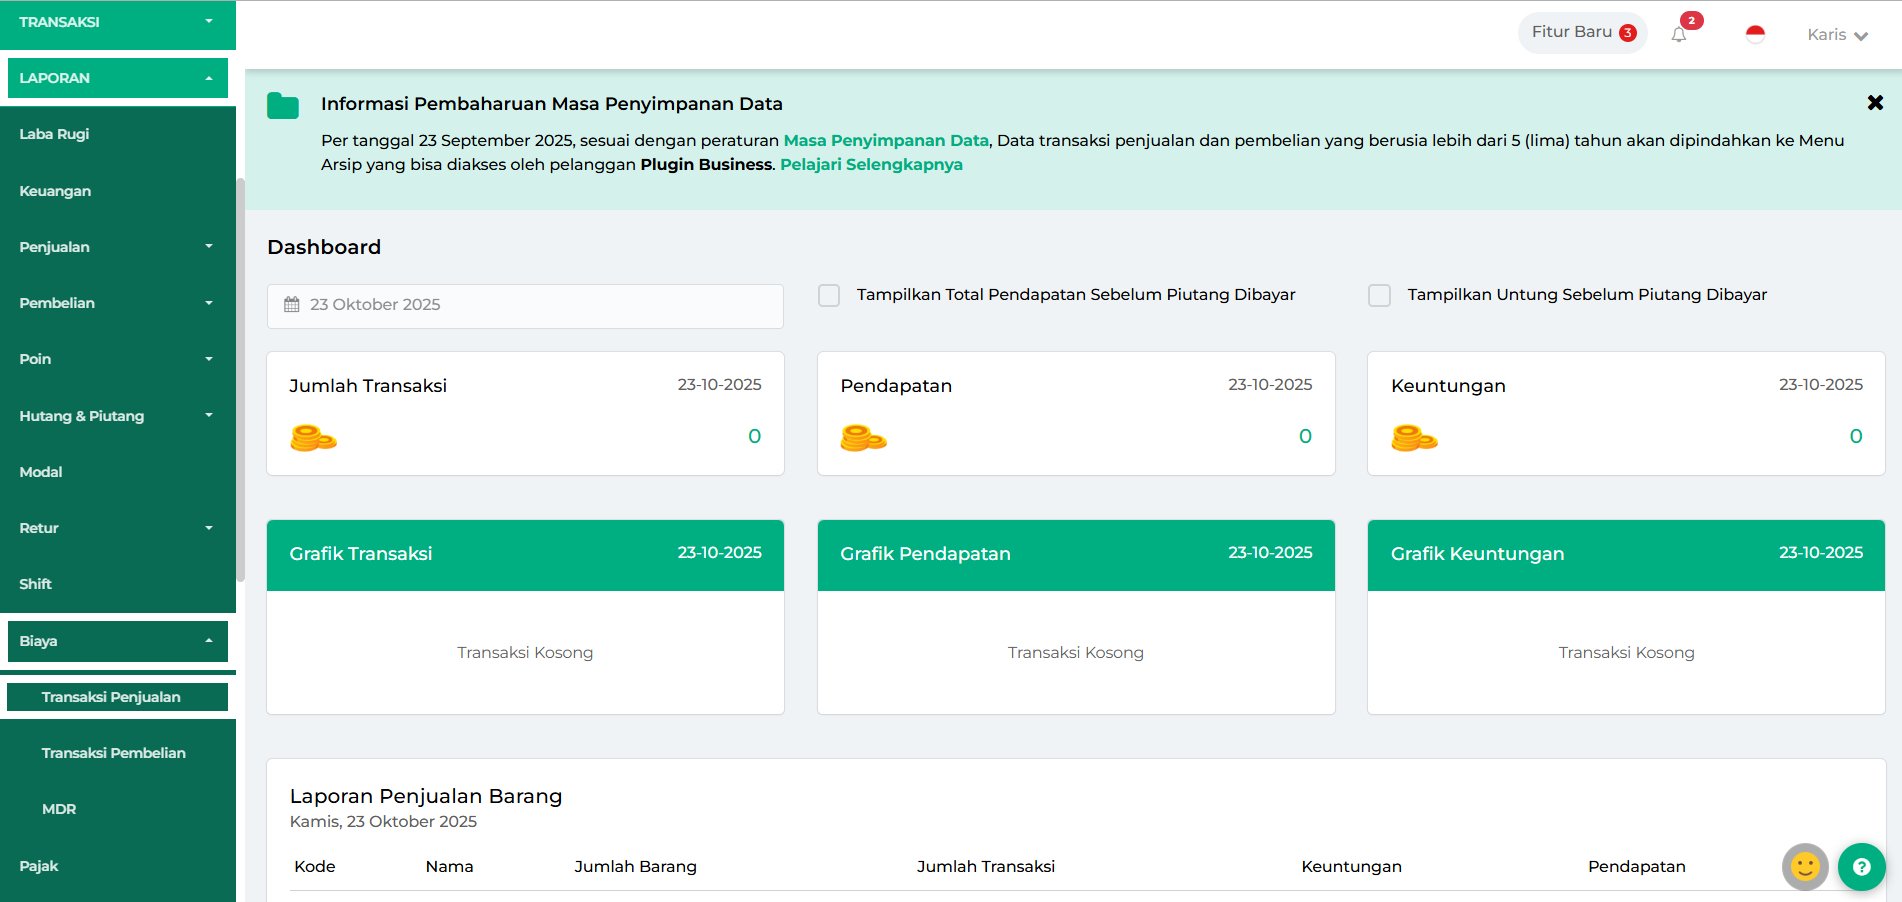Open the Laba Rugi report menu
Screen dimensions: 1902x902
coord(55,134)
